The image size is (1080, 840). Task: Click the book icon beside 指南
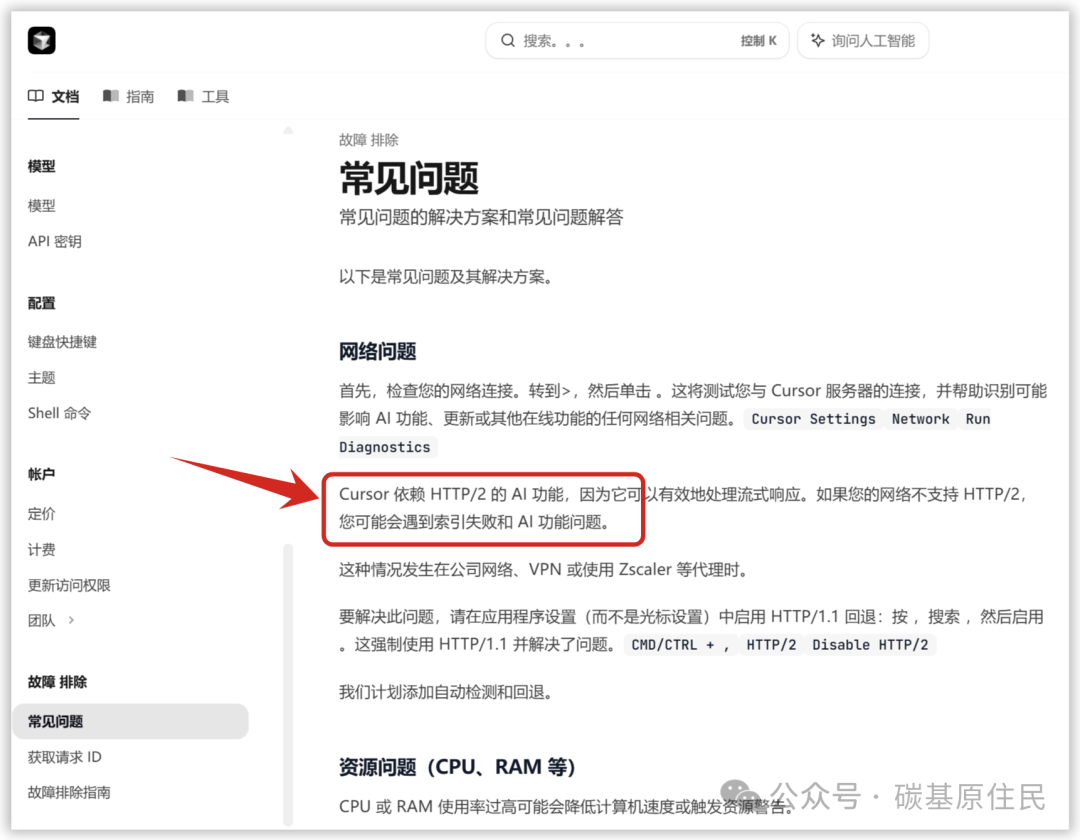coord(110,96)
